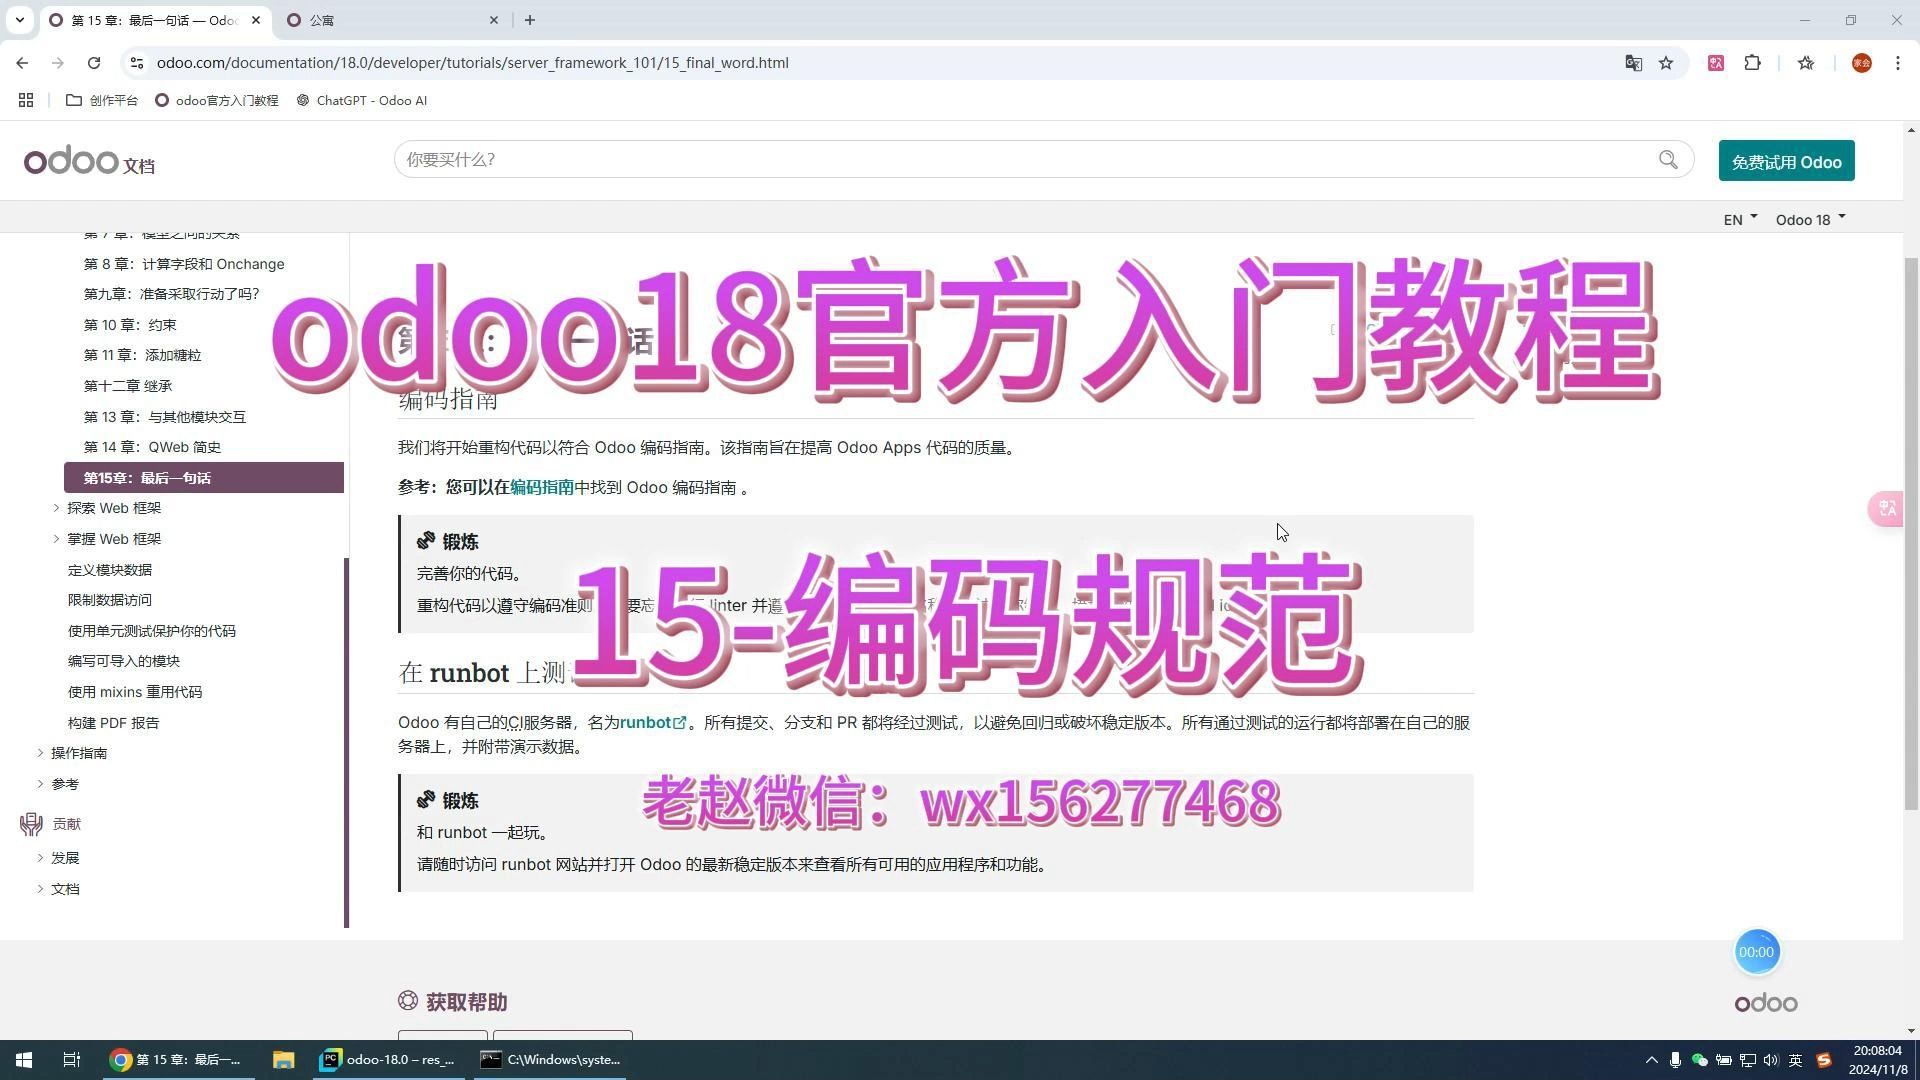This screenshot has height=1080, width=1920.
Task: Open the tab search dropdown arrow
Action: 19,20
